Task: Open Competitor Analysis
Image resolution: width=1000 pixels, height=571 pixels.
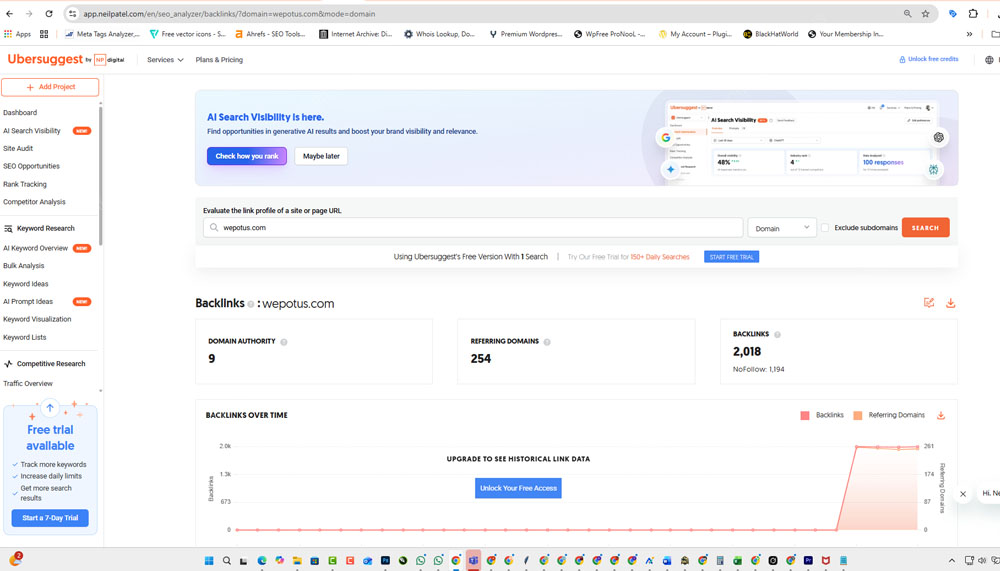Action: coord(34,202)
